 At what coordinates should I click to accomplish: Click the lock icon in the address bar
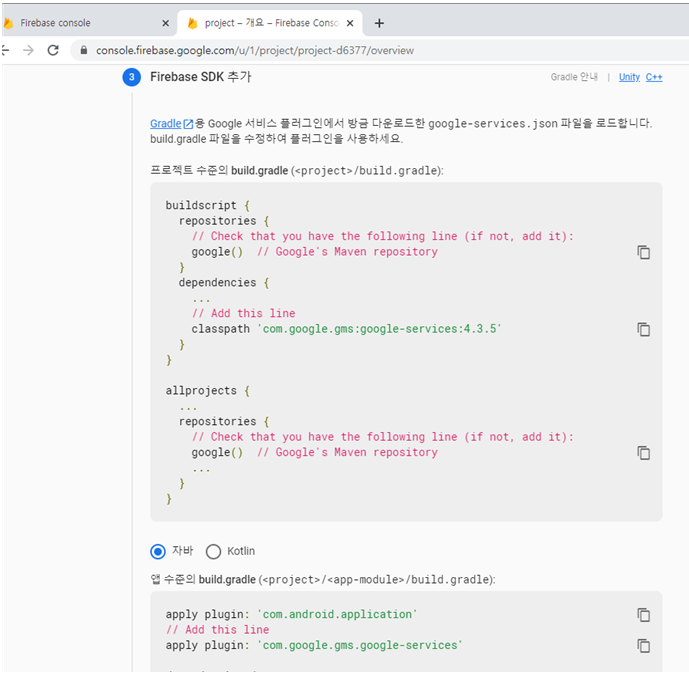coord(83,50)
